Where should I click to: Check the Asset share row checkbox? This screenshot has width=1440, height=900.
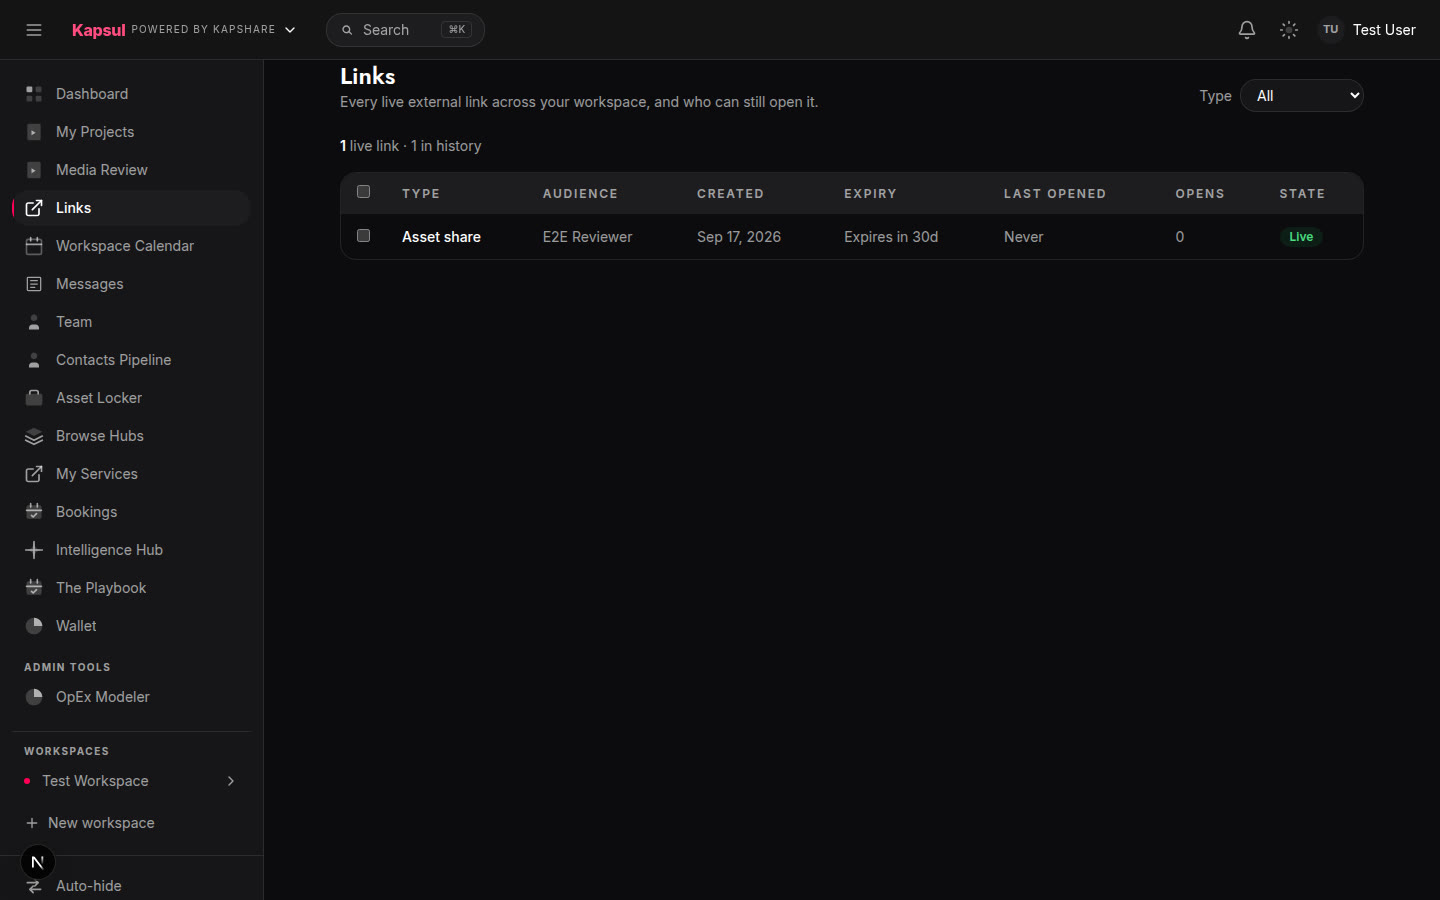(364, 236)
